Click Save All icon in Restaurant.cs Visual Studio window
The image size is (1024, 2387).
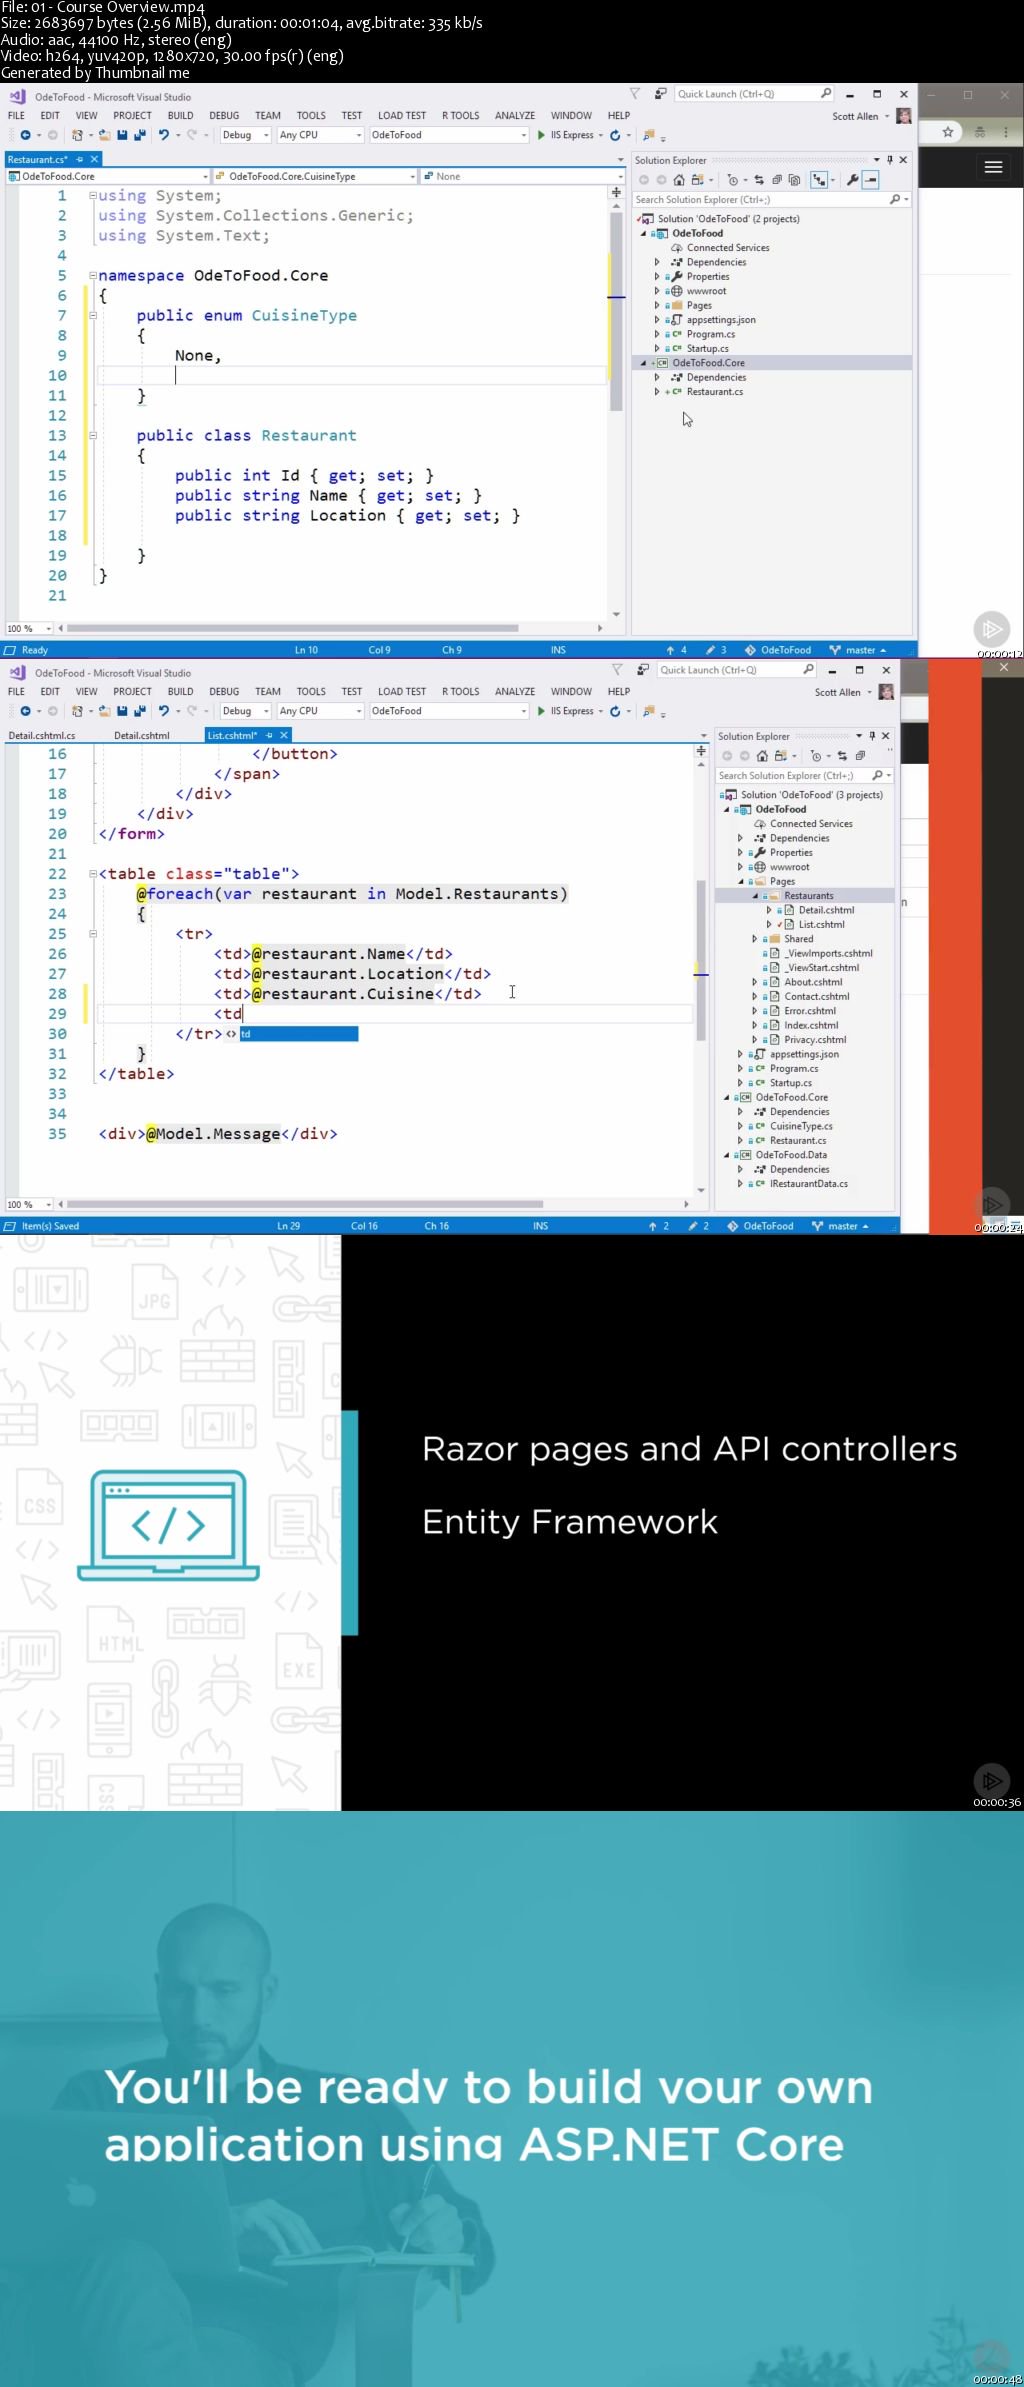[x=139, y=135]
